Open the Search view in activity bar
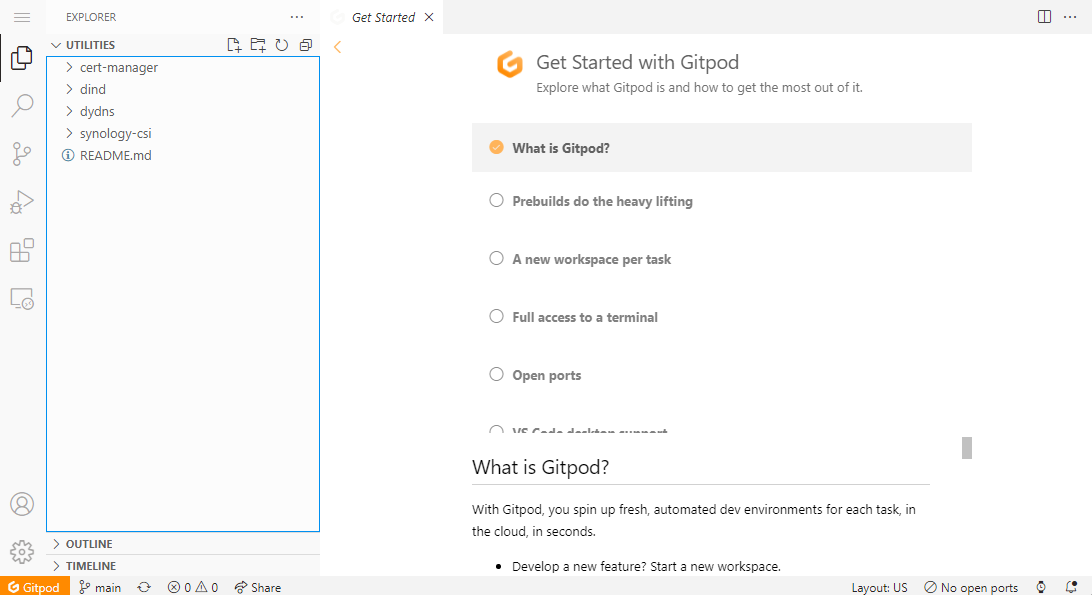Screen dimensions: 1092x595 click(22, 105)
